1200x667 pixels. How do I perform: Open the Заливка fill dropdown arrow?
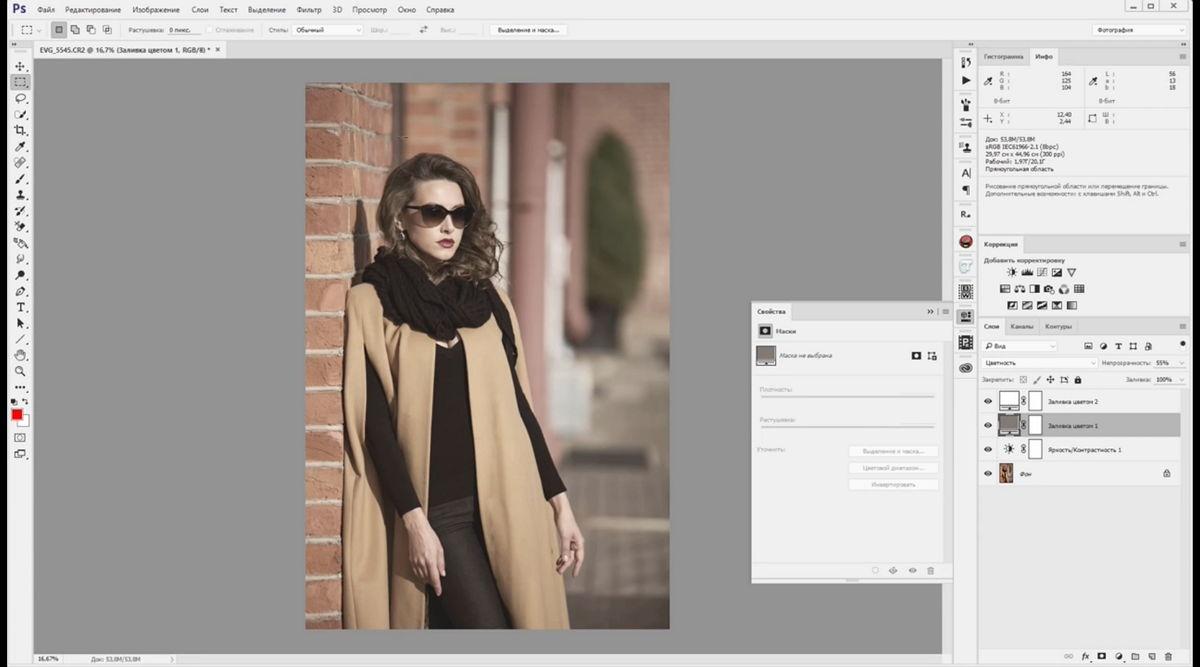click(1182, 380)
